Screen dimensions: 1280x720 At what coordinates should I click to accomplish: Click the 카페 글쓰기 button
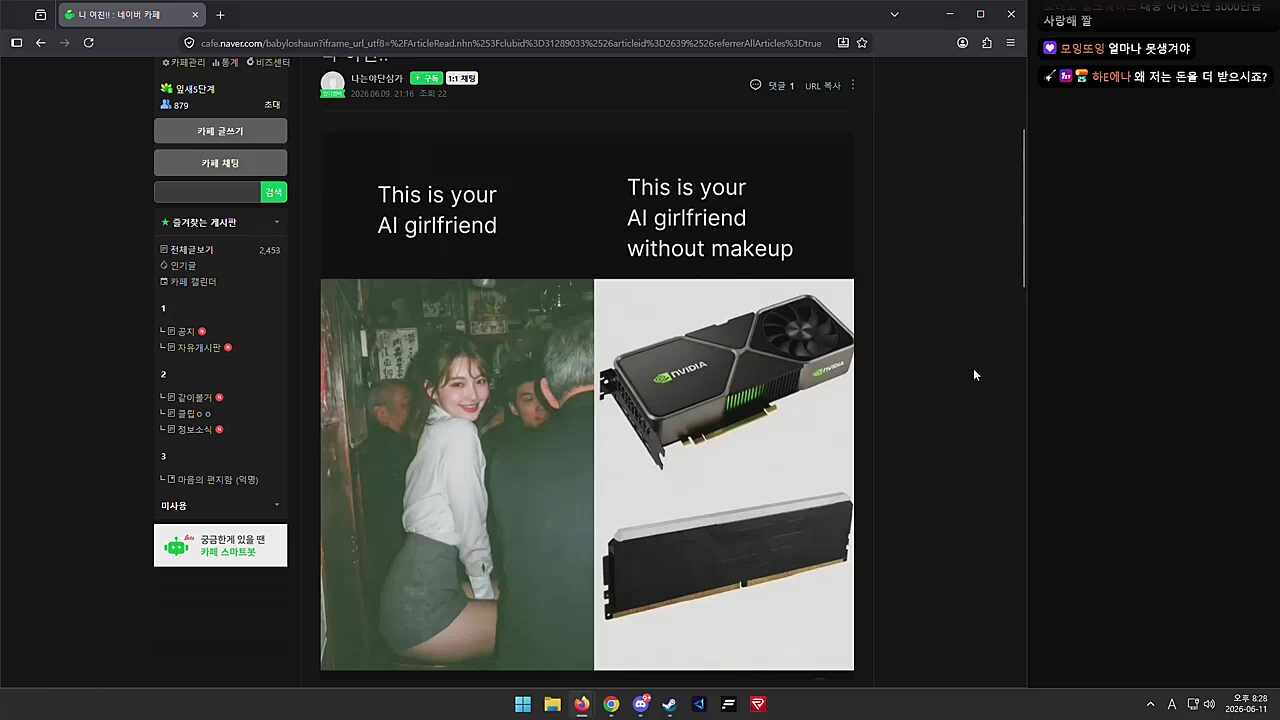pos(220,131)
